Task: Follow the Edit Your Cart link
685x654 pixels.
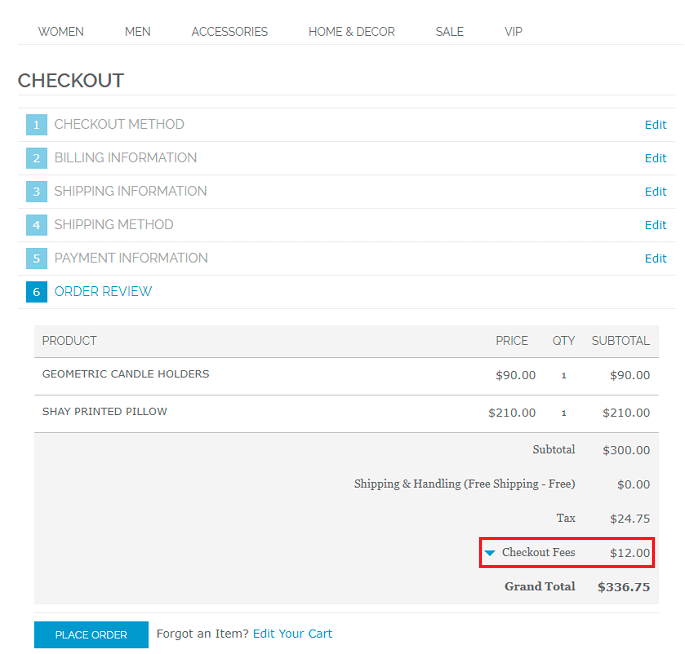Action: click(x=292, y=634)
